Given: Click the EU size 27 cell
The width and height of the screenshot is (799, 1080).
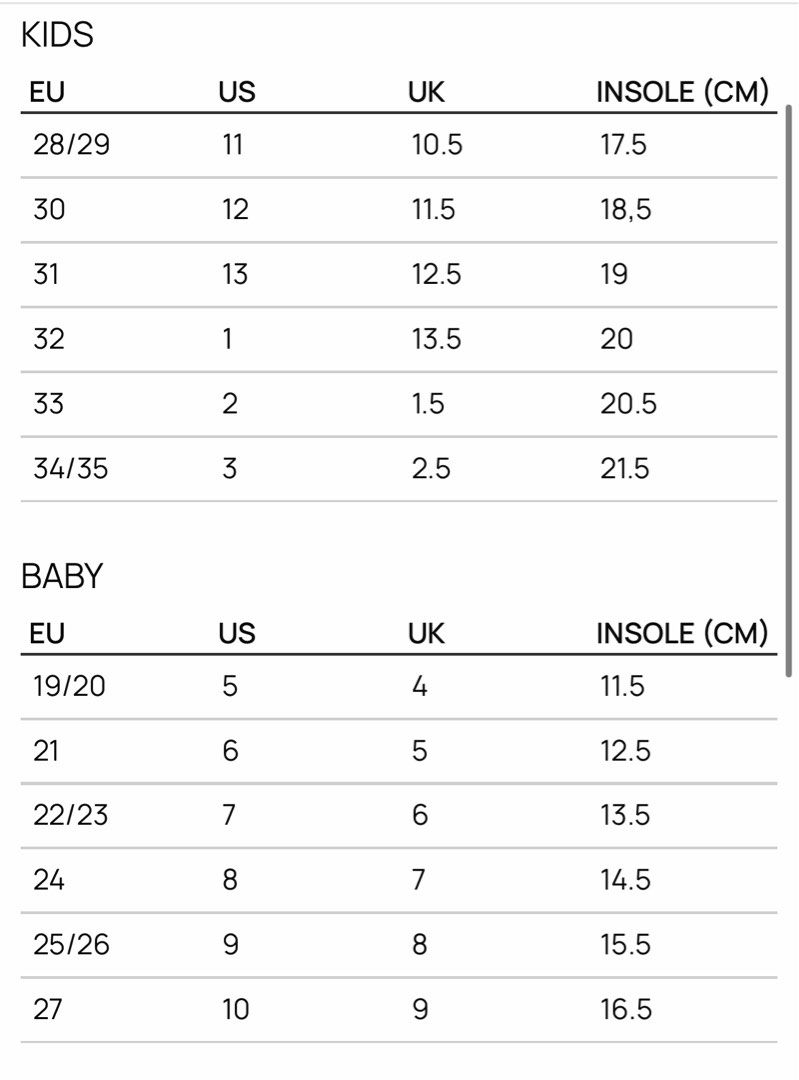Looking at the screenshot, I should click(47, 1009).
